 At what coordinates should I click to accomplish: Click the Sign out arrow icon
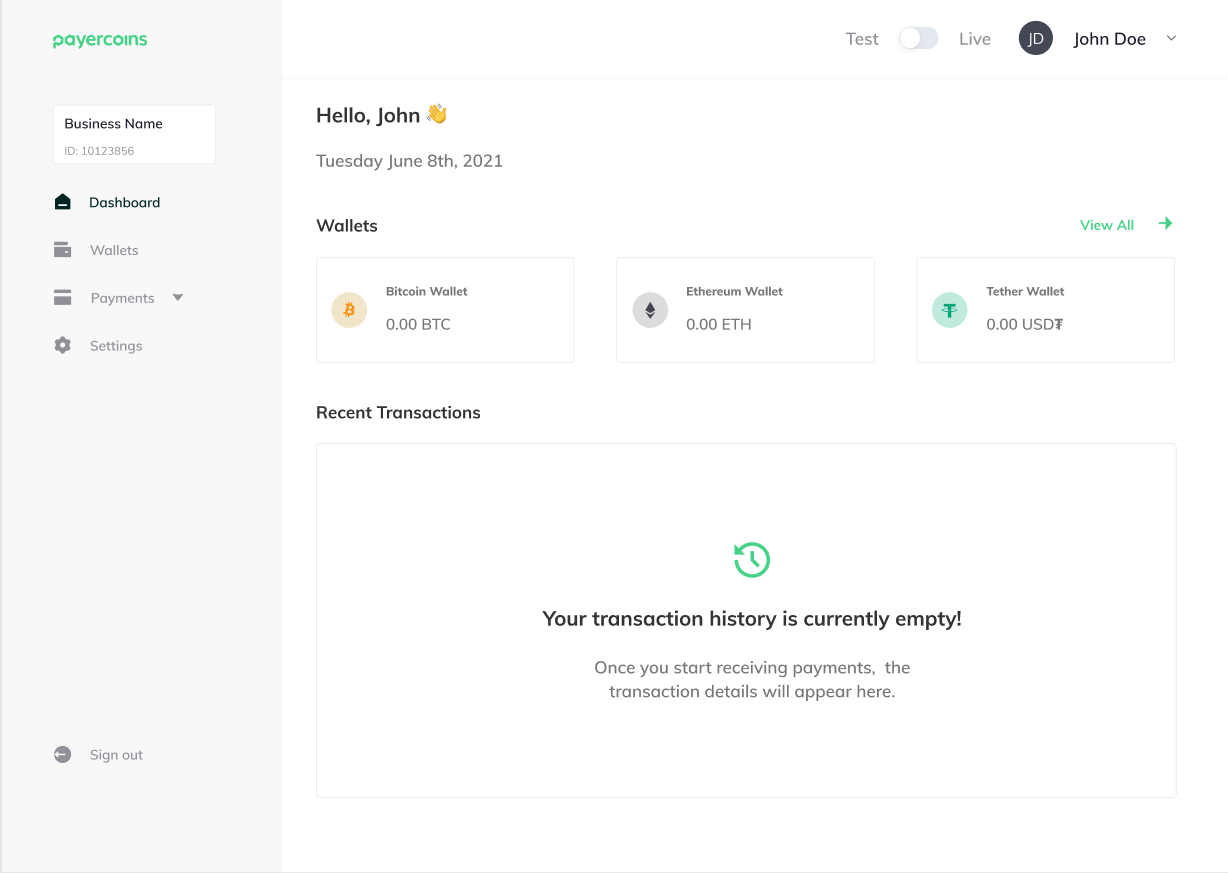click(62, 754)
